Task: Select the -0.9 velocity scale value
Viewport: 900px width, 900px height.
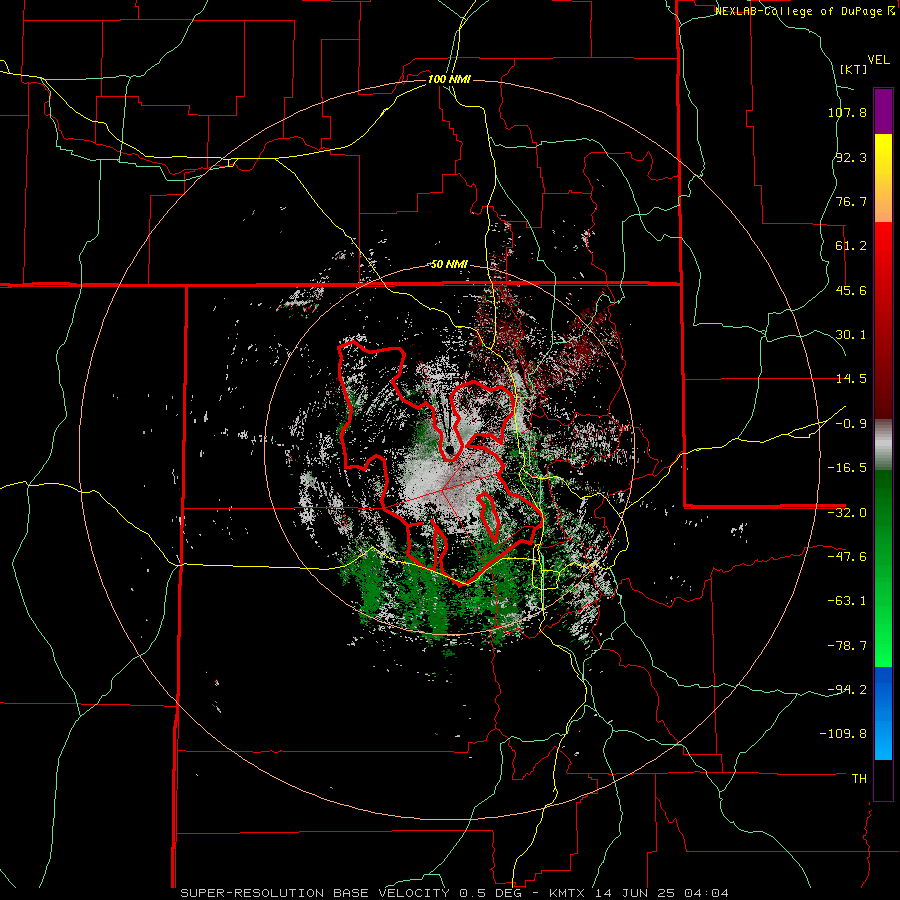Action: (x=851, y=424)
